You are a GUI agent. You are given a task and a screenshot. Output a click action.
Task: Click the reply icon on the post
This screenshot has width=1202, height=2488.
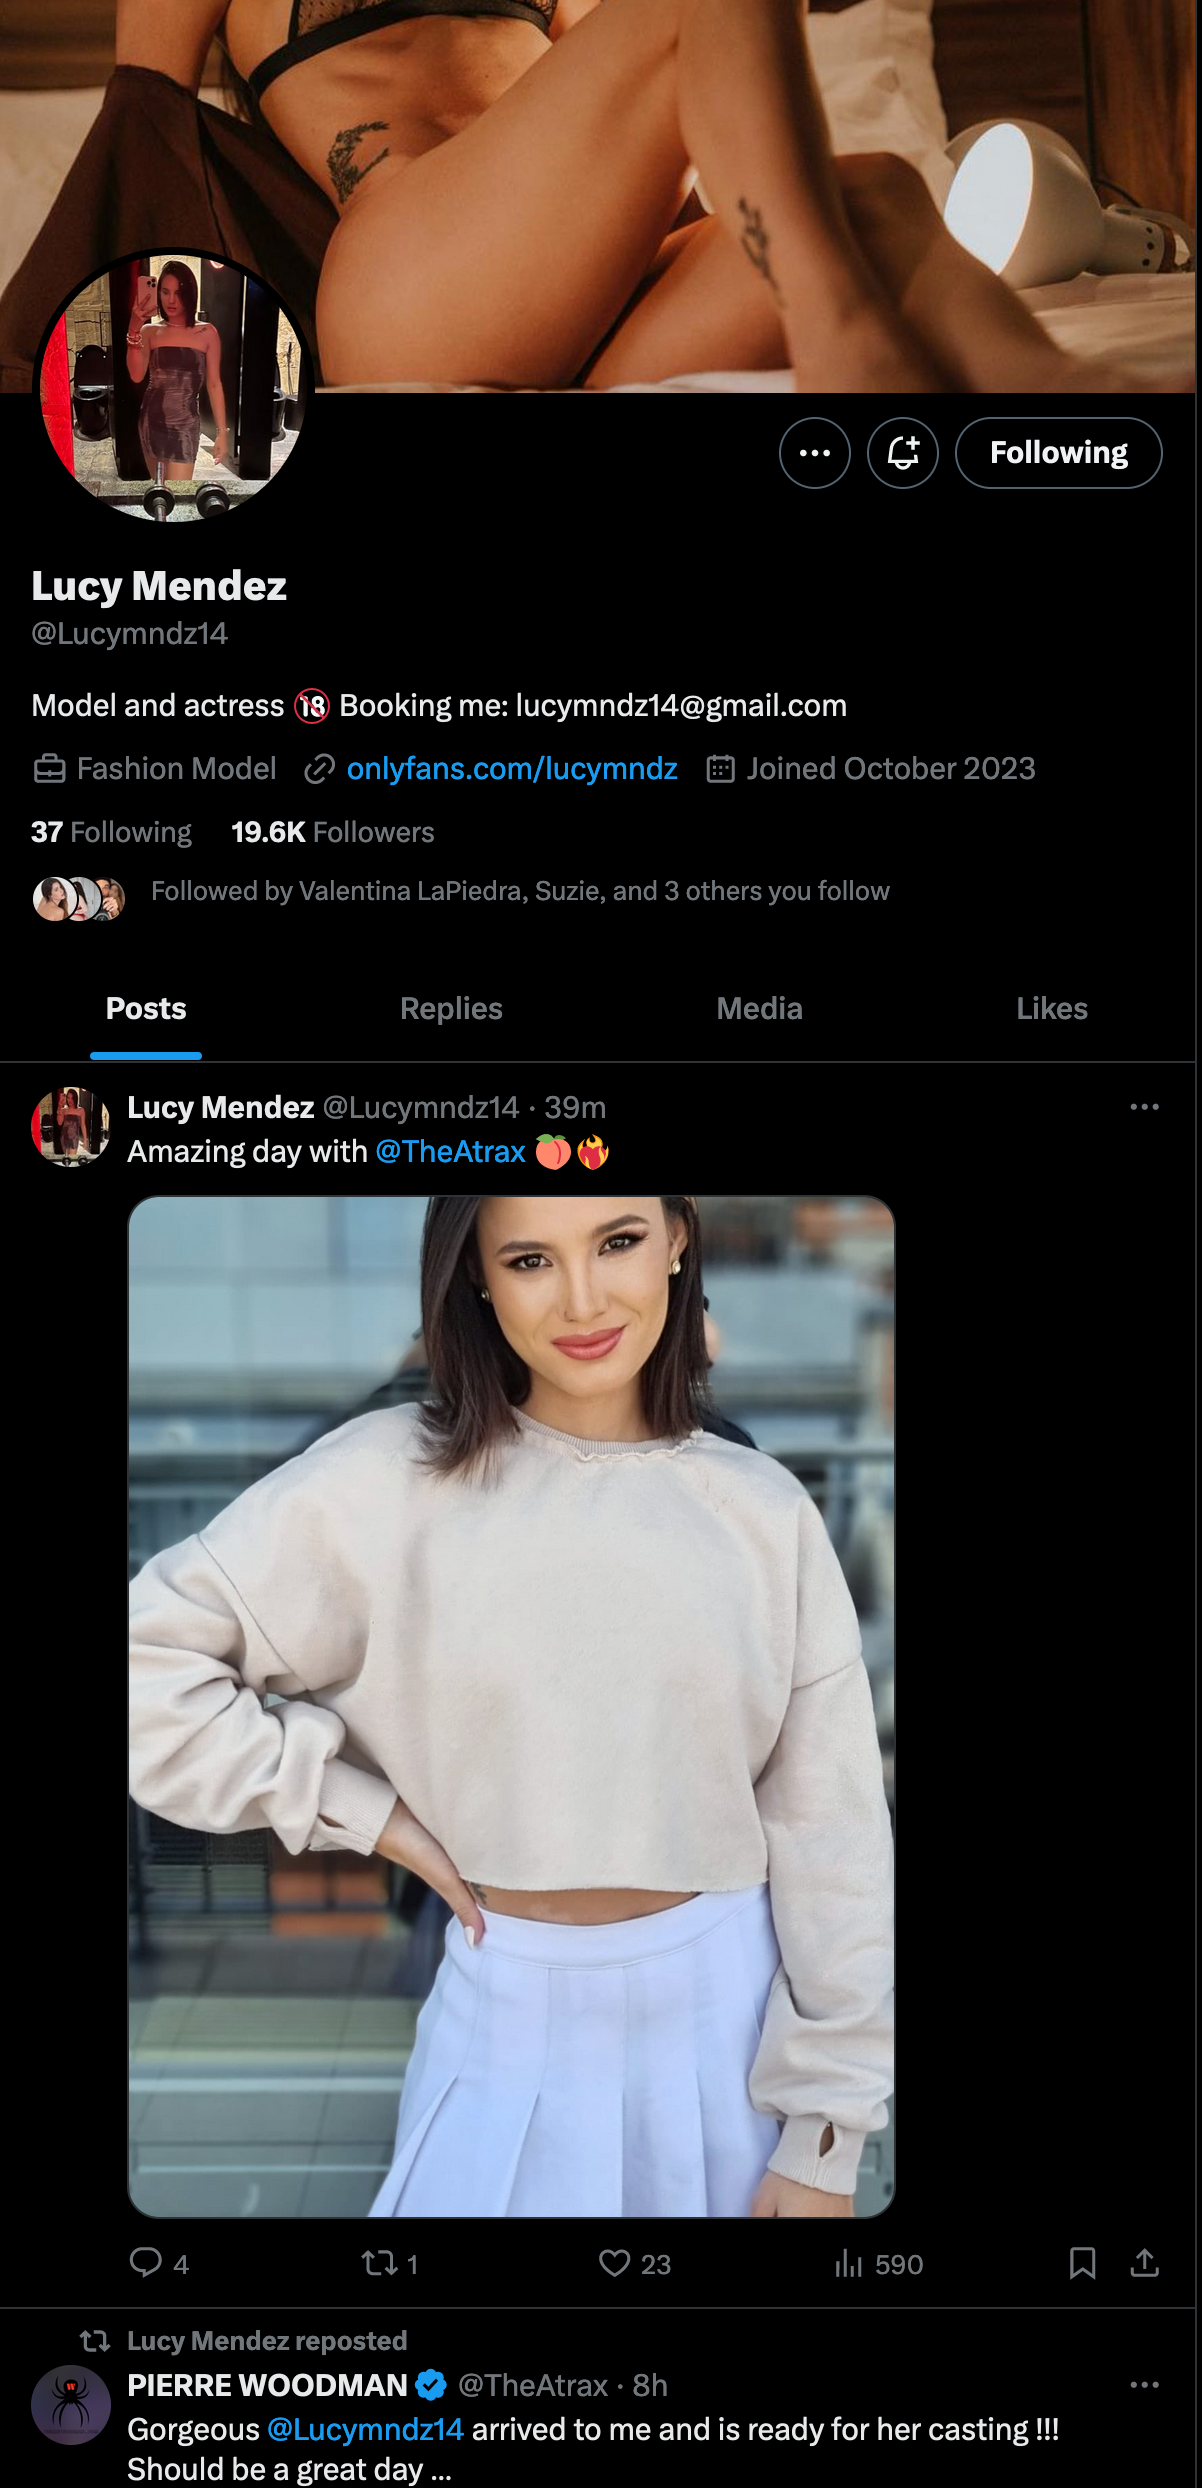tap(146, 2263)
